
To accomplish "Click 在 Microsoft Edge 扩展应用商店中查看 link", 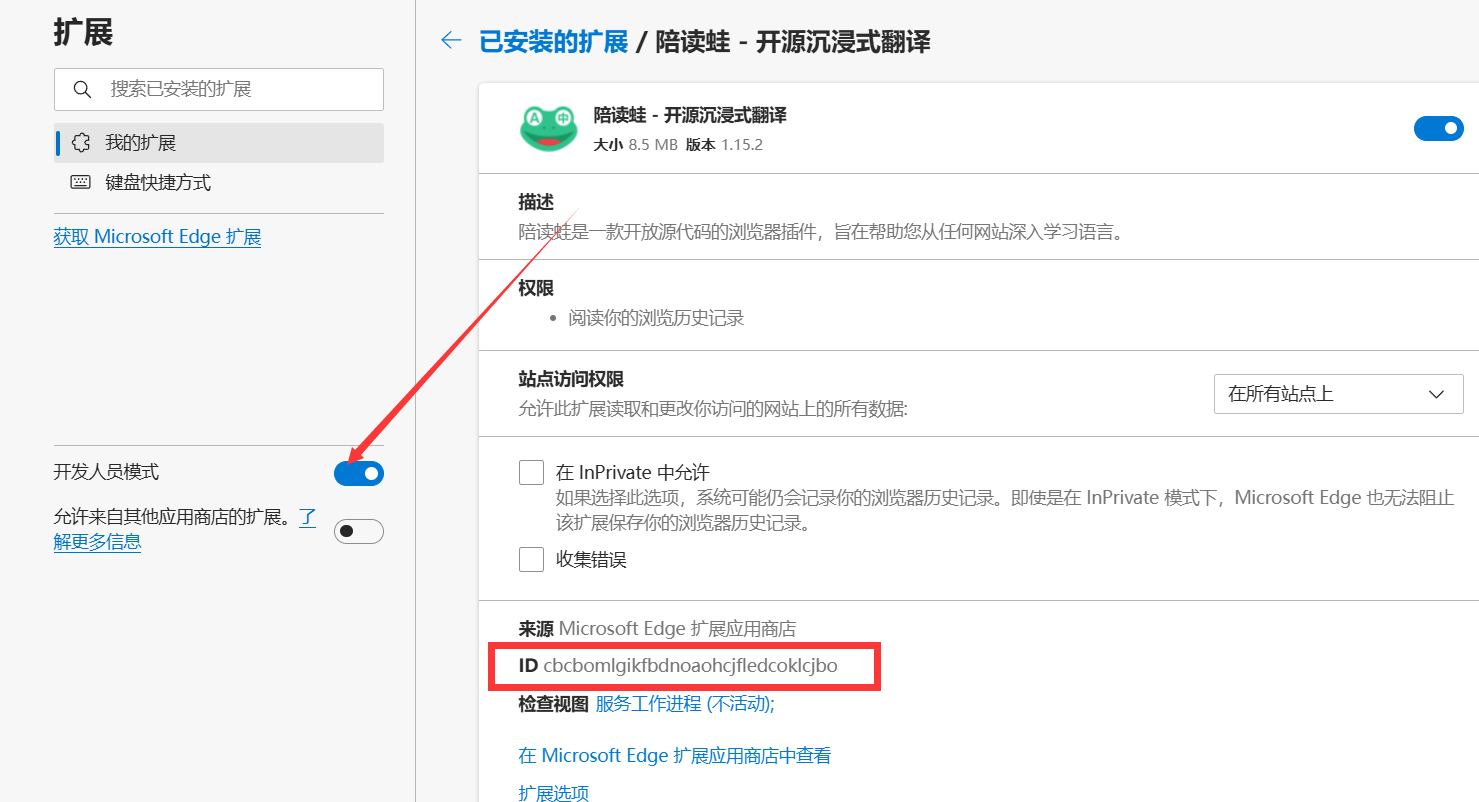I will pyautogui.click(x=675, y=755).
